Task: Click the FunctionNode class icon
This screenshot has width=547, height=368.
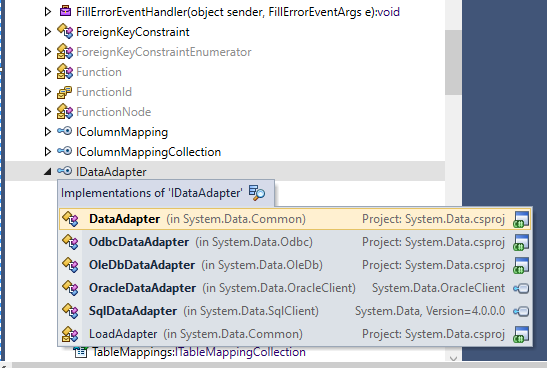Action: (65, 111)
